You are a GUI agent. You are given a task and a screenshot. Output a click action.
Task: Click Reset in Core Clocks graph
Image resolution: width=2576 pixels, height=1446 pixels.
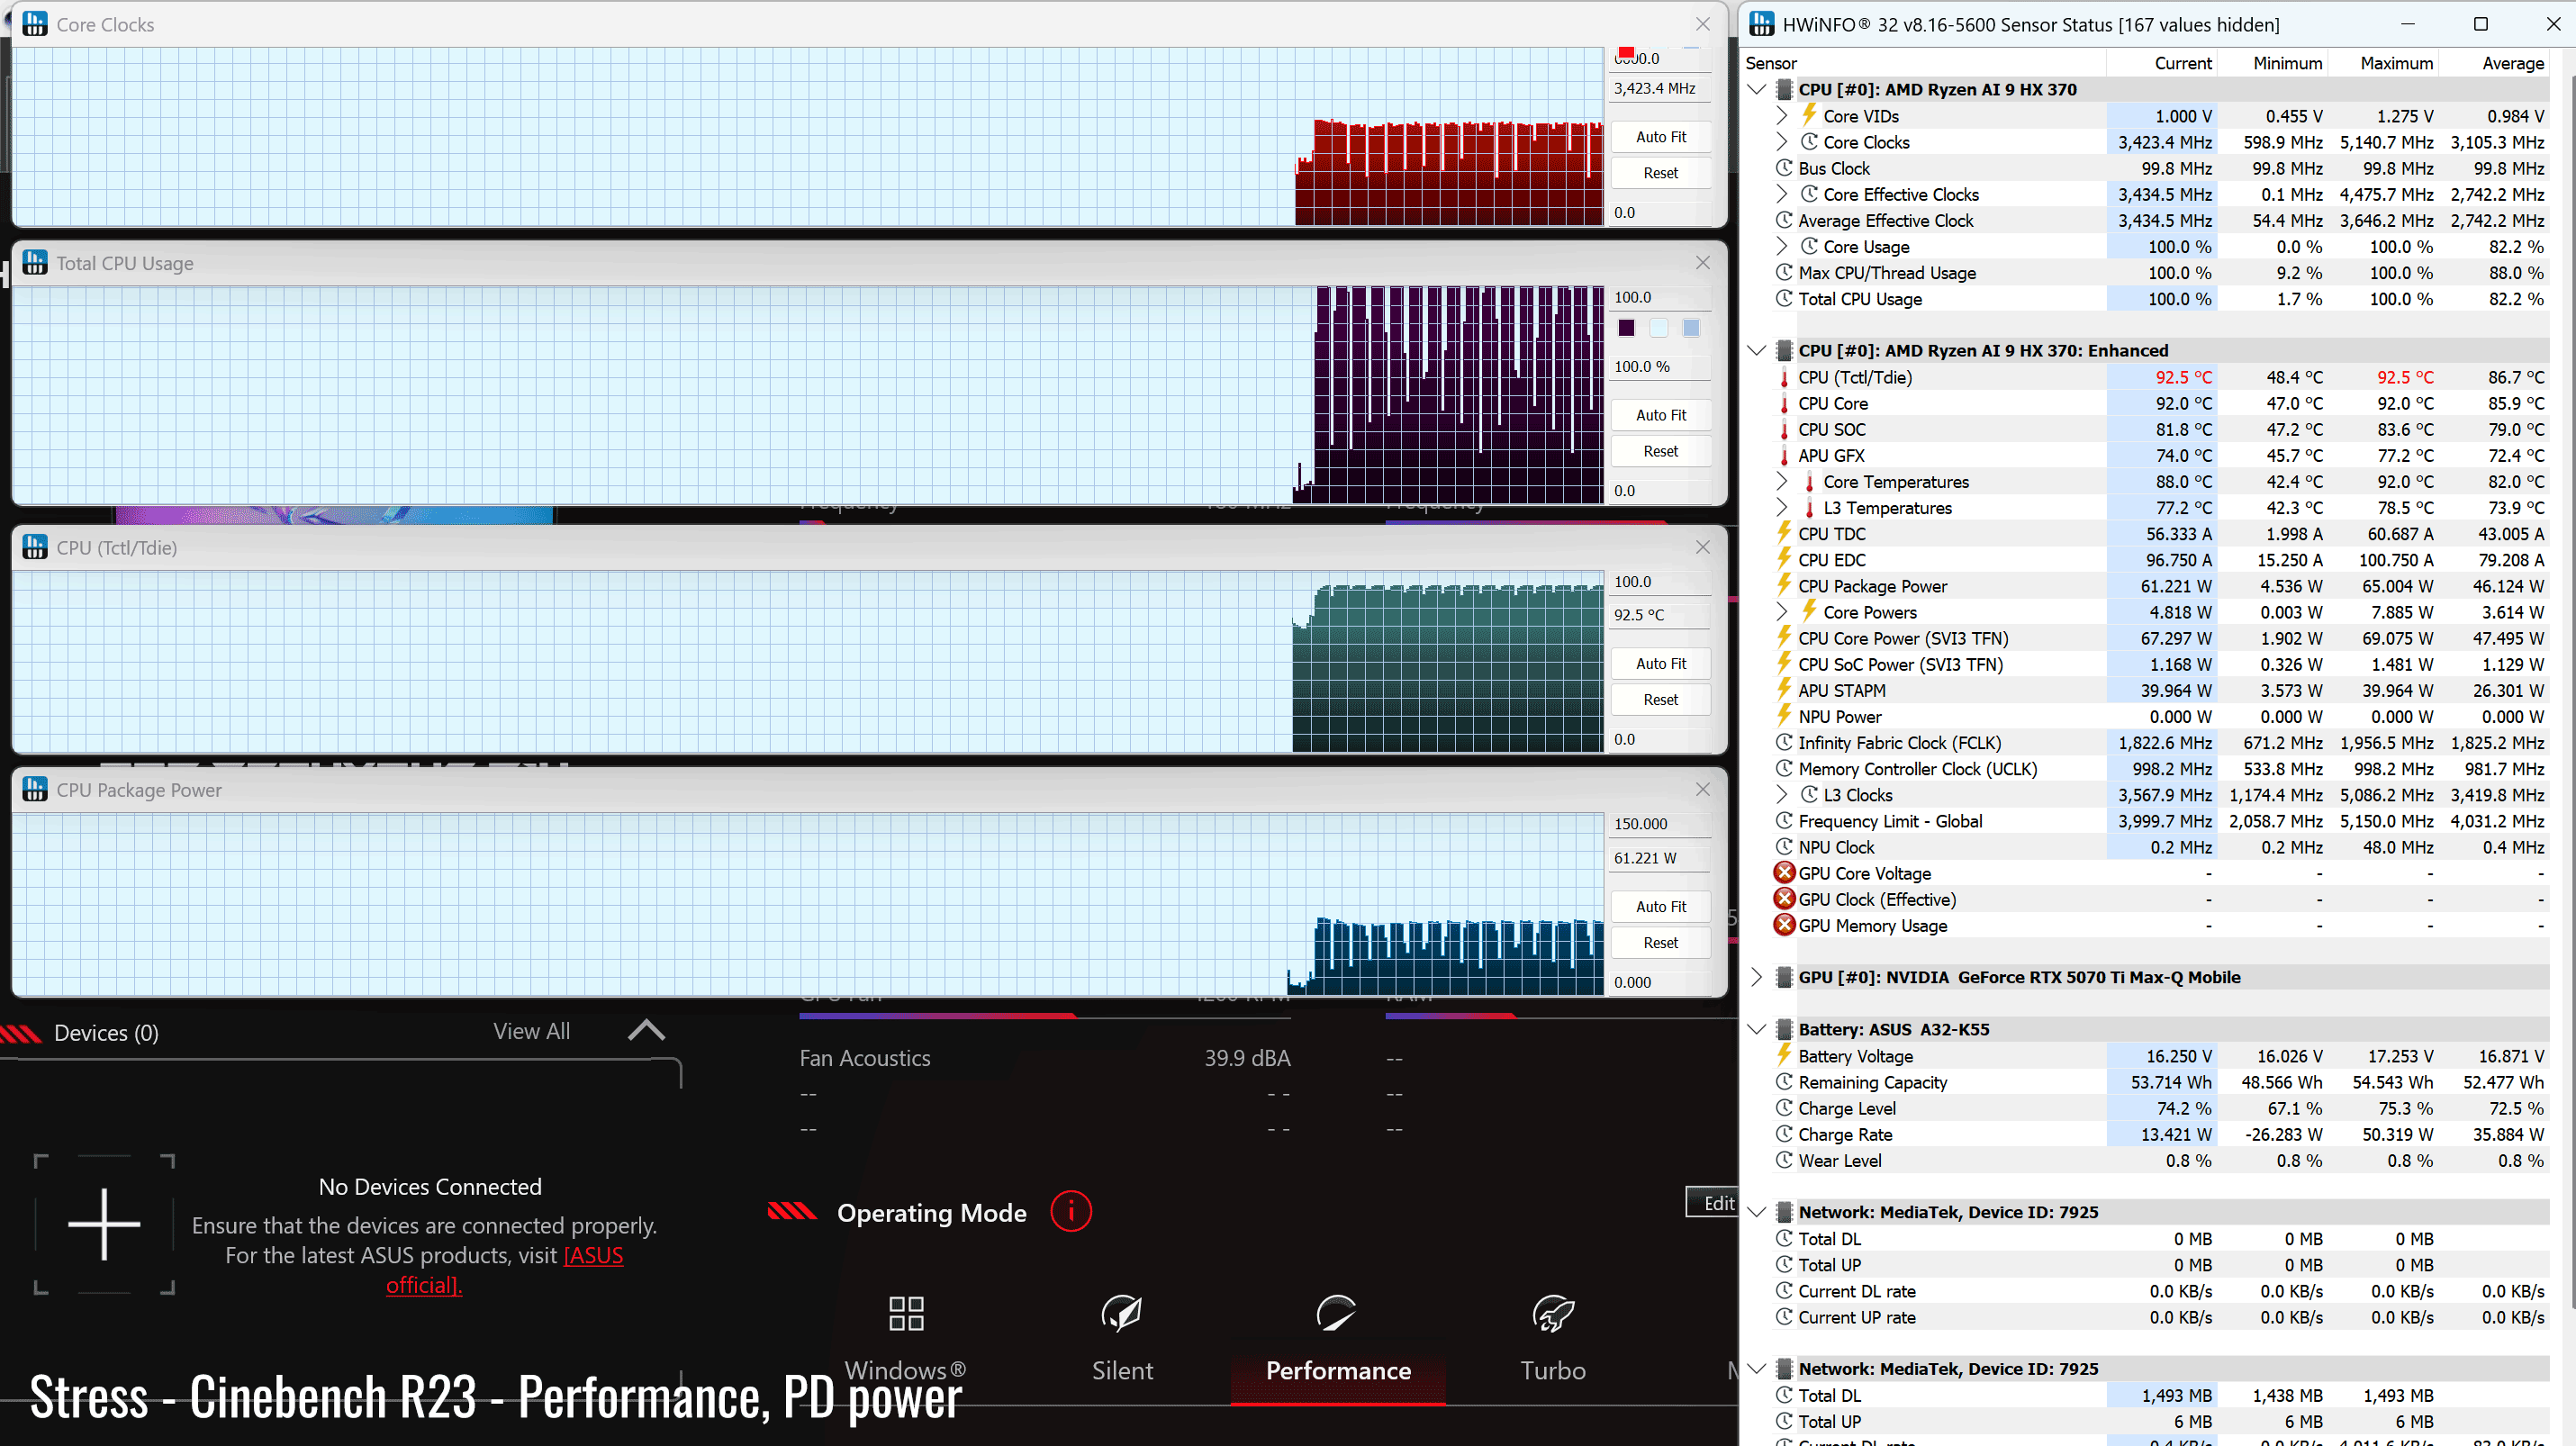pos(1660,173)
